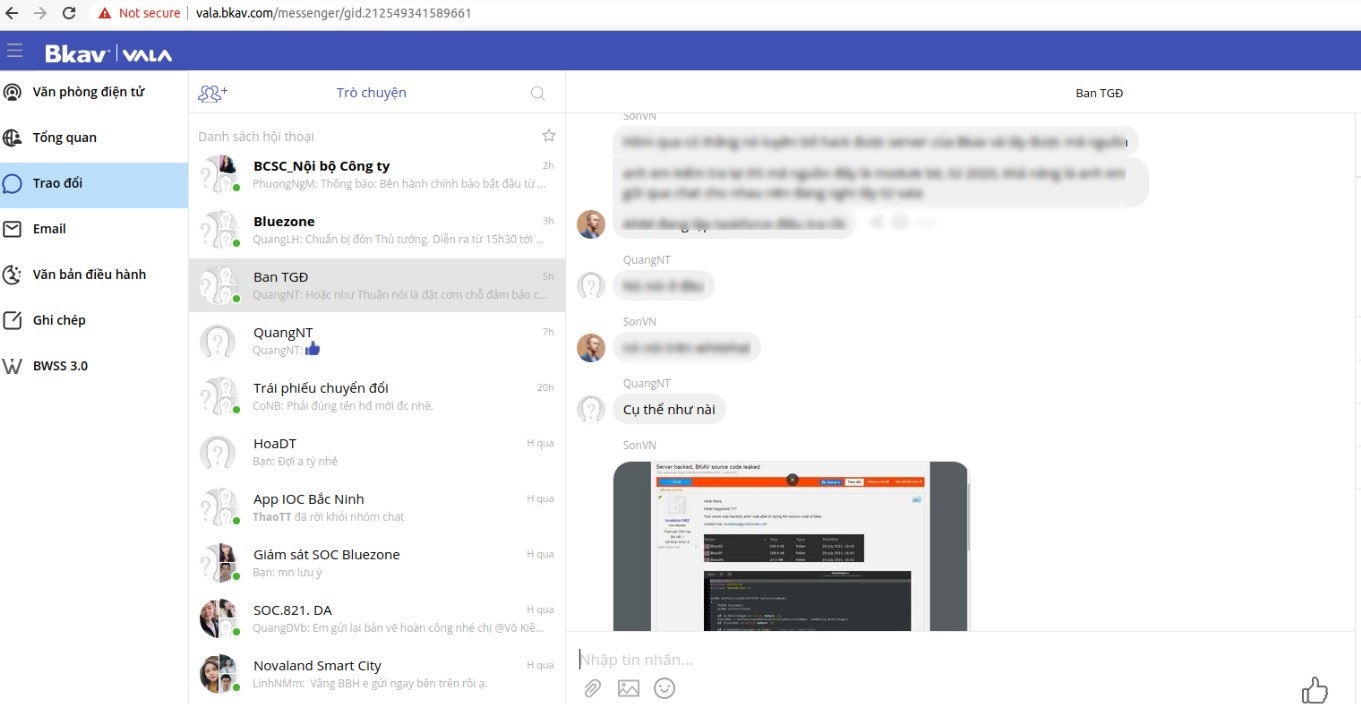The width and height of the screenshot is (1361, 704).
Task: Select the Ban TGĐ conversation in list
Action: 377,285
